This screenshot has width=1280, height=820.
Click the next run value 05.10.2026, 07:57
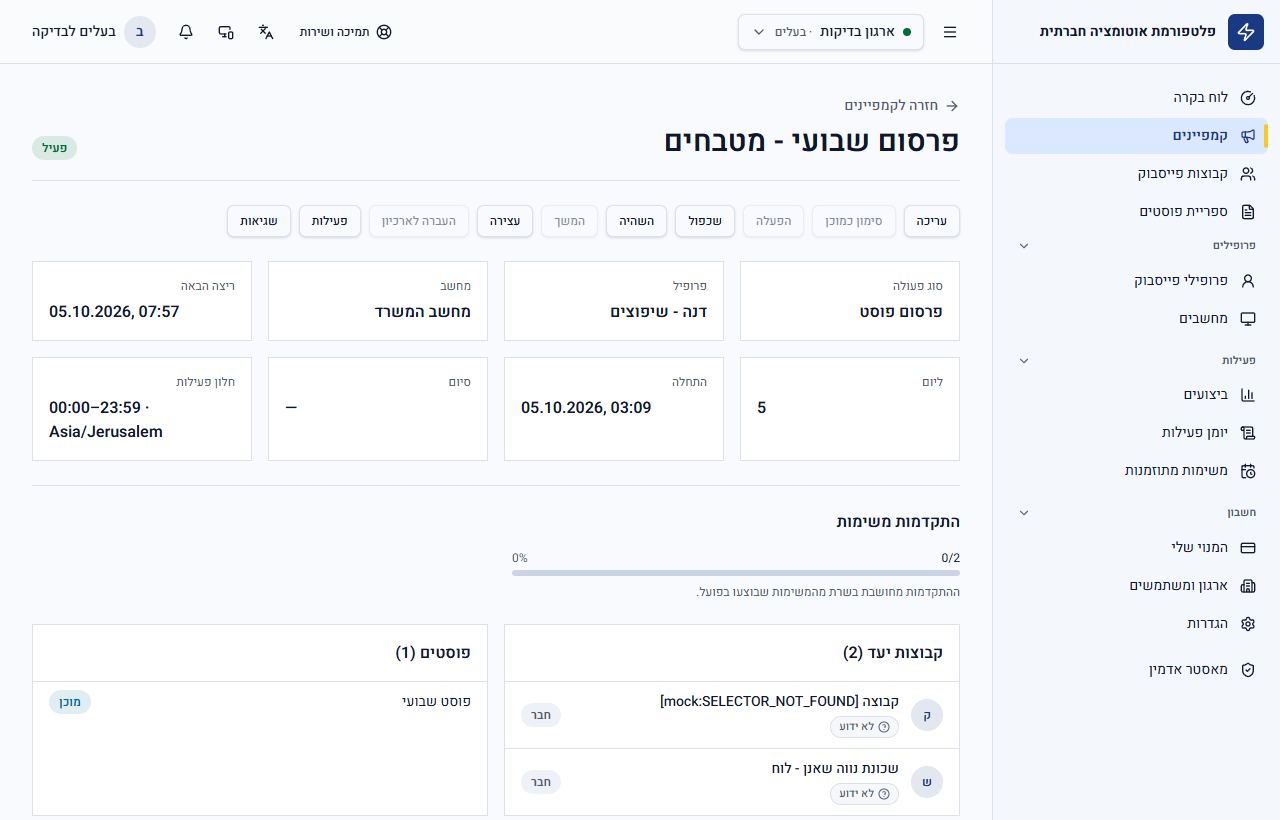coord(114,312)
